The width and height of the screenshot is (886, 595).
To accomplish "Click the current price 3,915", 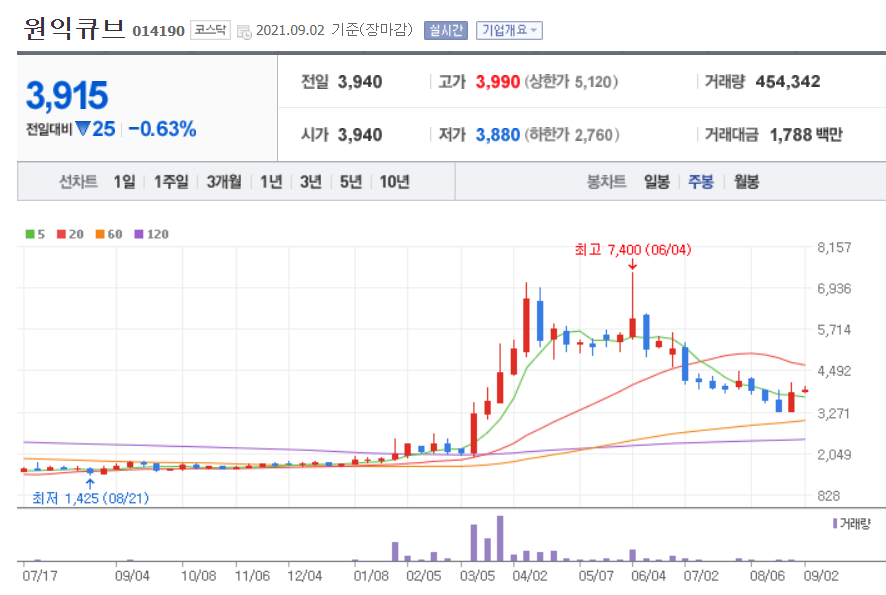I will pos(67,95).
